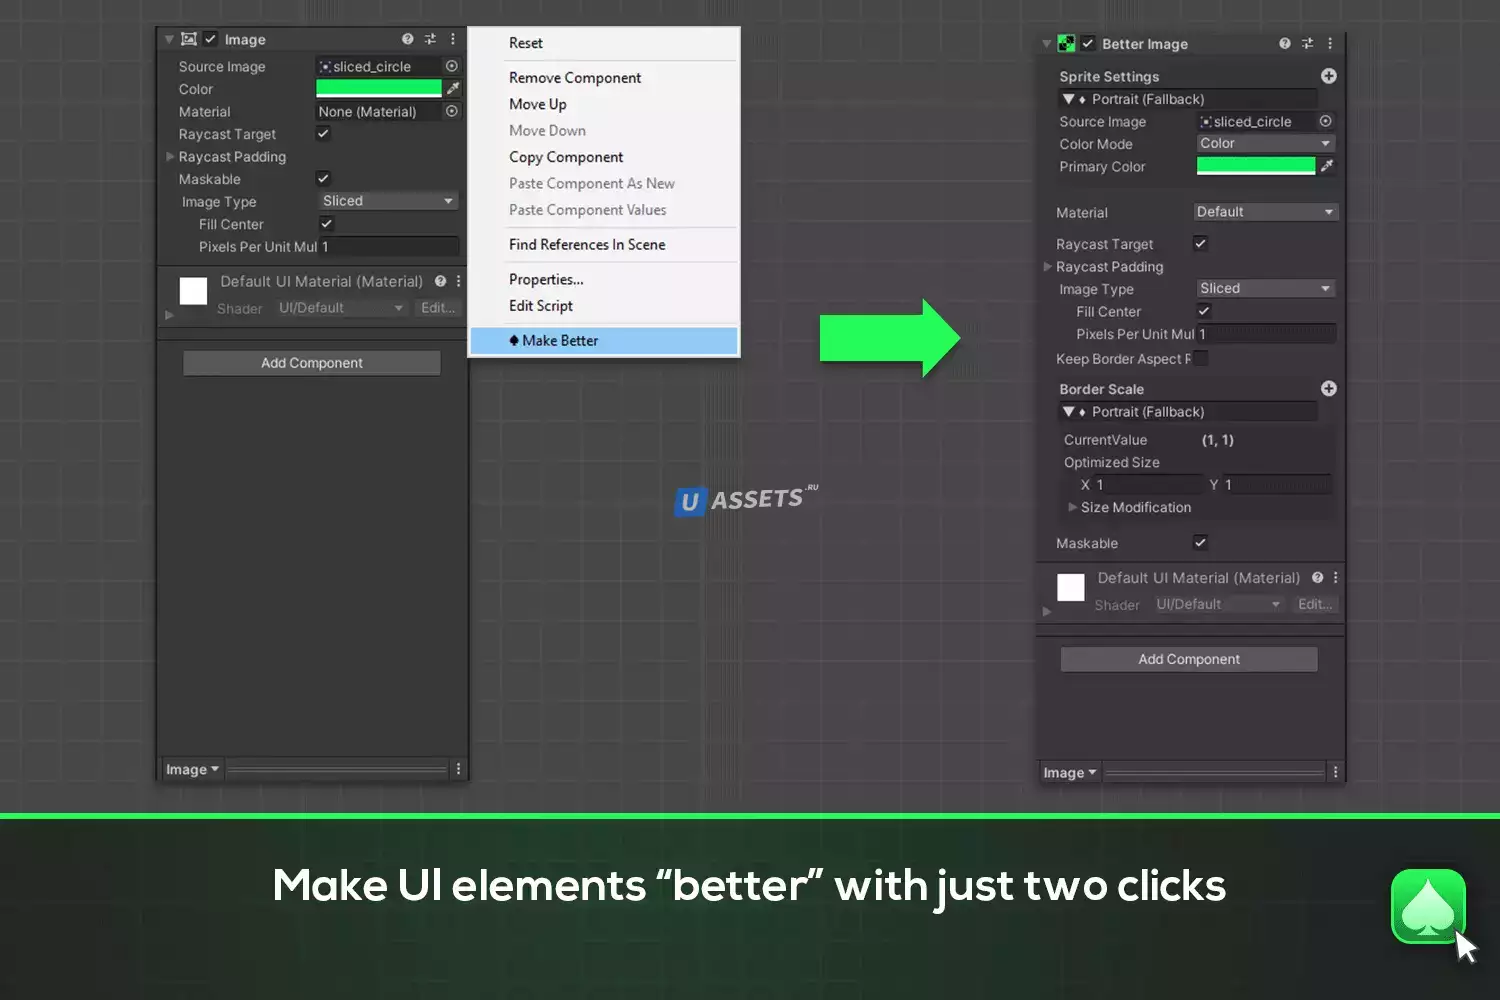The height and width of the screenshot is (1000, 1500).
Task: Click the left panel's white material preview swatch
Action: pyautogui.click(x=193, y=291)
